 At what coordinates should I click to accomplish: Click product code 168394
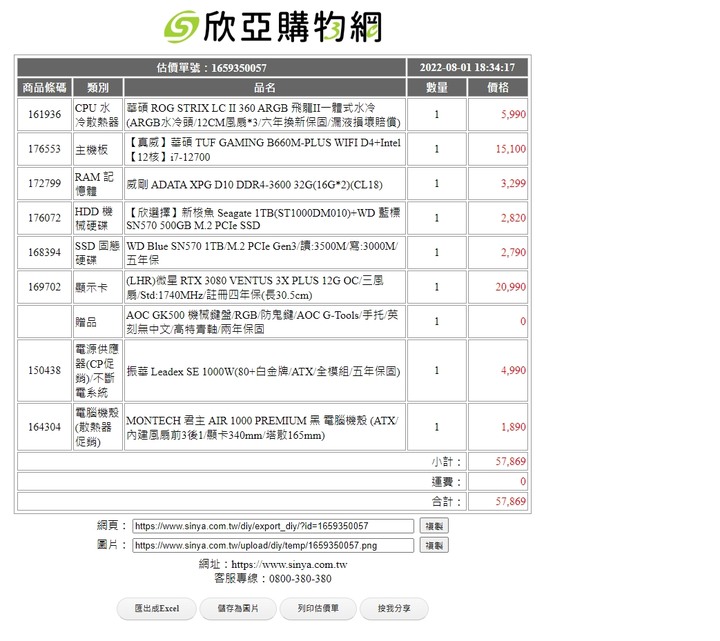[44, 252]
